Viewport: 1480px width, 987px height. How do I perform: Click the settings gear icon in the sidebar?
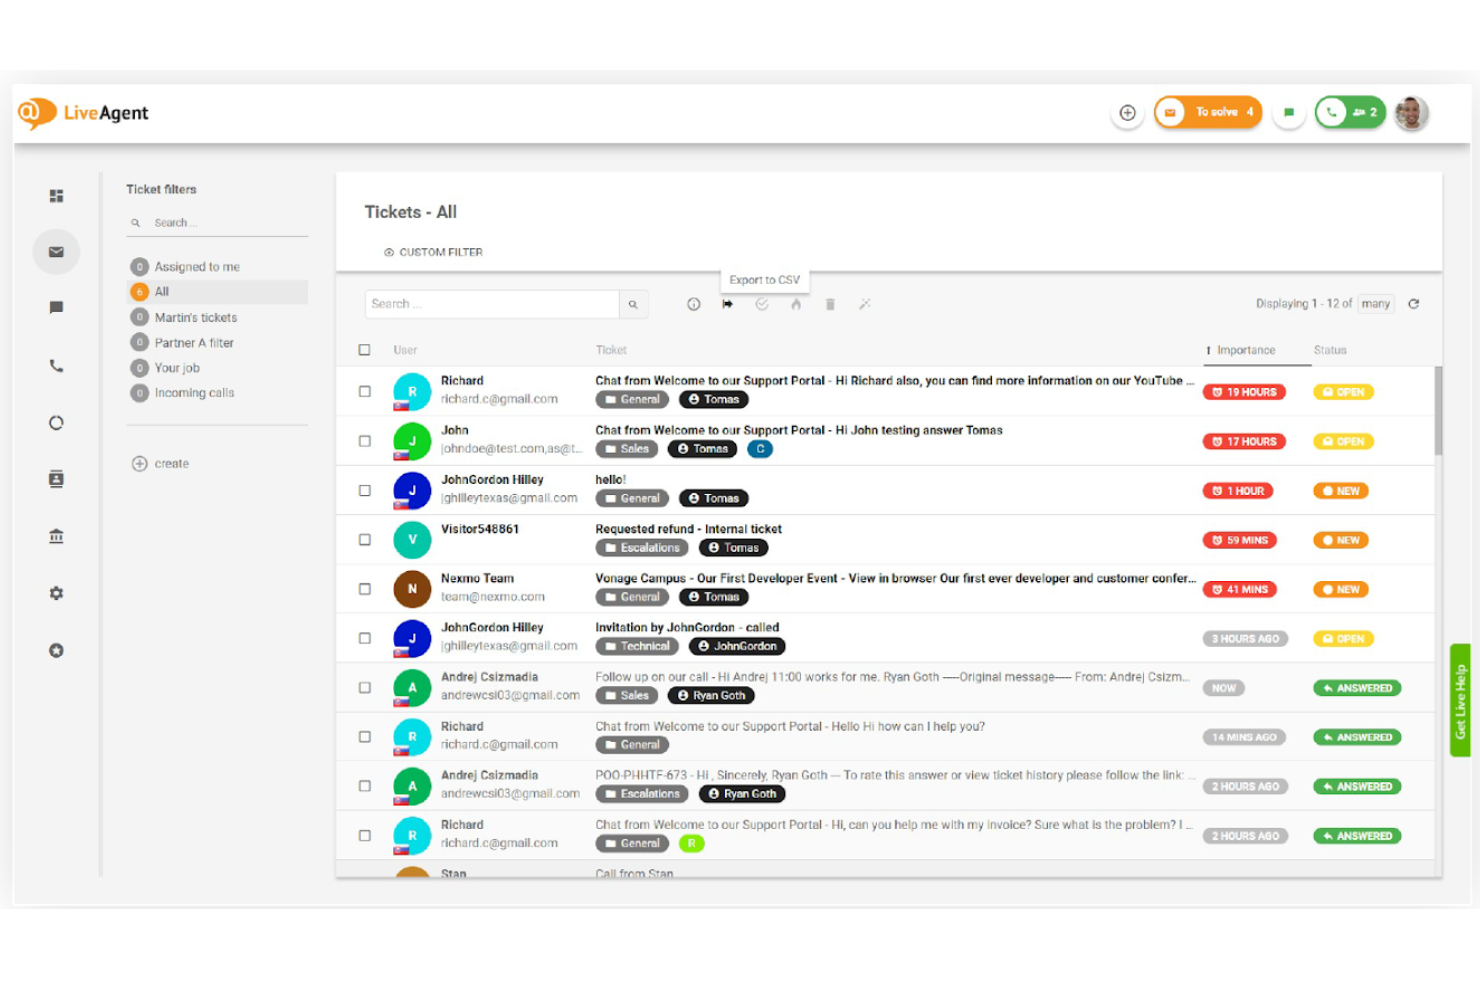click(x=56, y=593)
